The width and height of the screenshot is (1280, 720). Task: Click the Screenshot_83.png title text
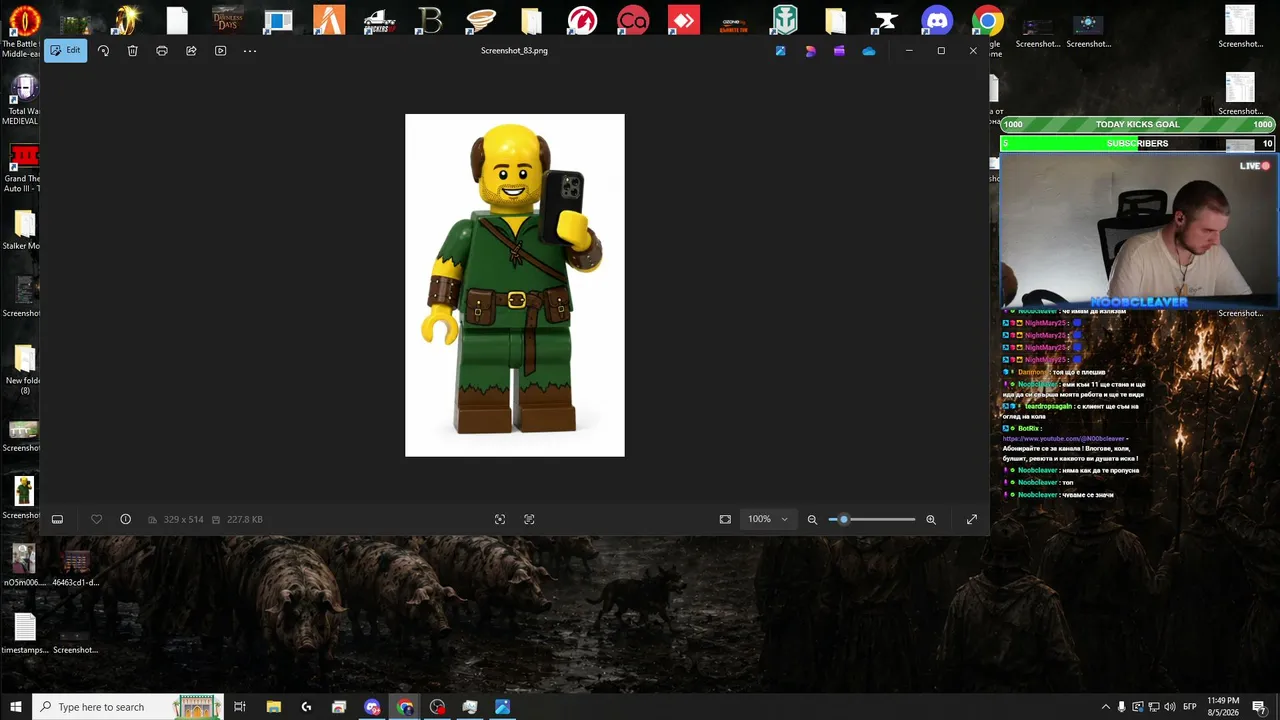click(x=514, y=51)
